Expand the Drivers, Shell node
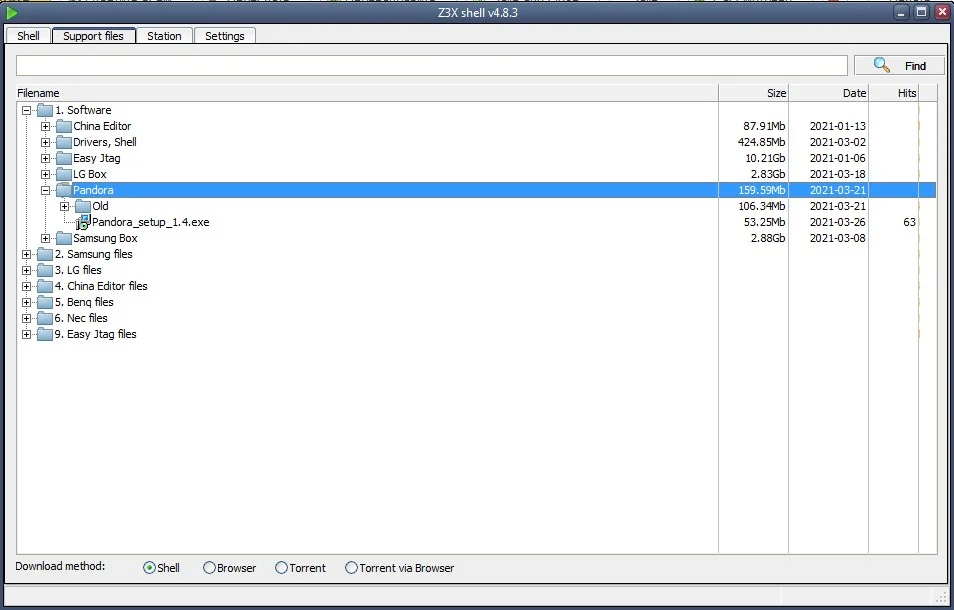The width and height of the screenshot is (954, 610). [x=46, y=142]
